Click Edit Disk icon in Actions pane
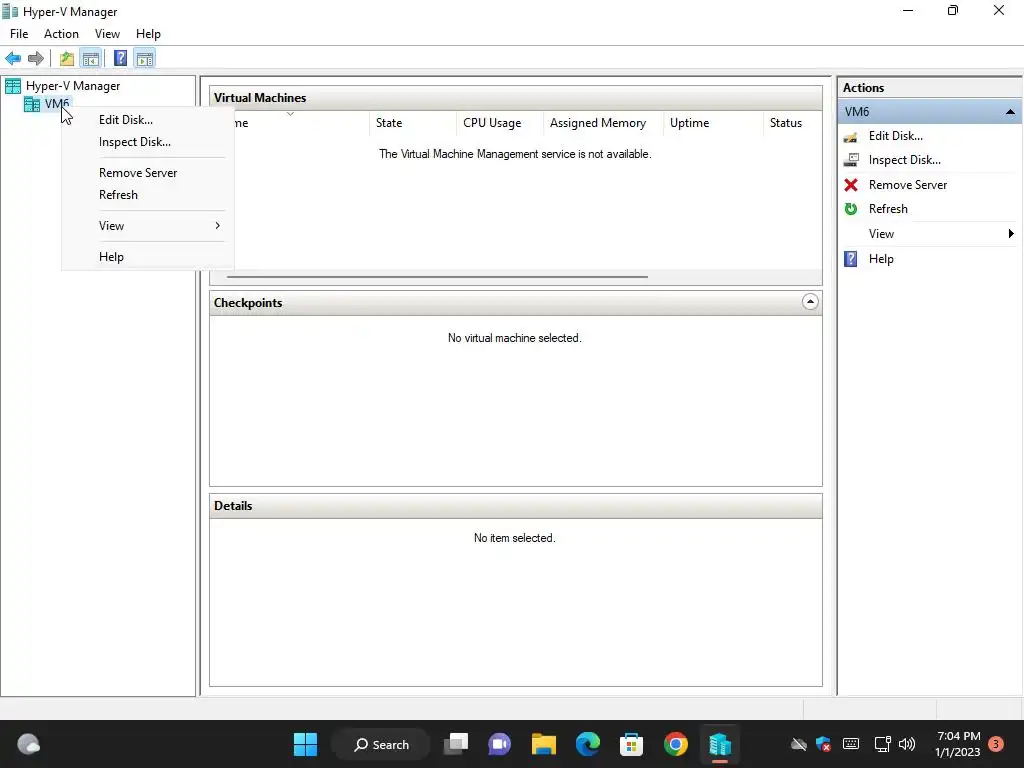1024x768 pixels. pos(851,136)
